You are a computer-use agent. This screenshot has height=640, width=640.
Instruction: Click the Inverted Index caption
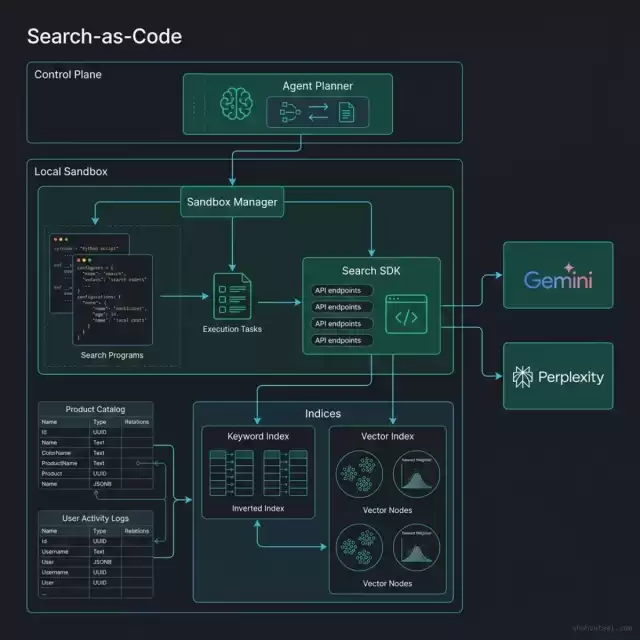click(258, 508)
